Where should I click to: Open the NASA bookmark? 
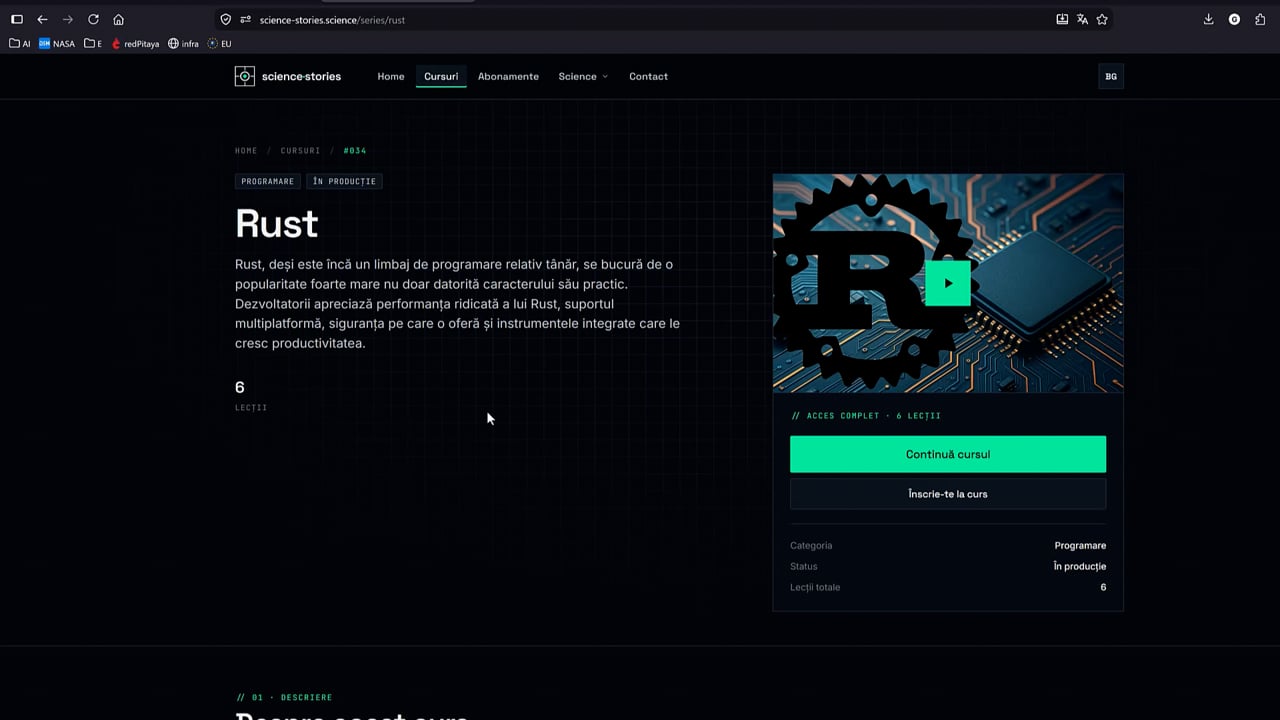click(57, 44)
